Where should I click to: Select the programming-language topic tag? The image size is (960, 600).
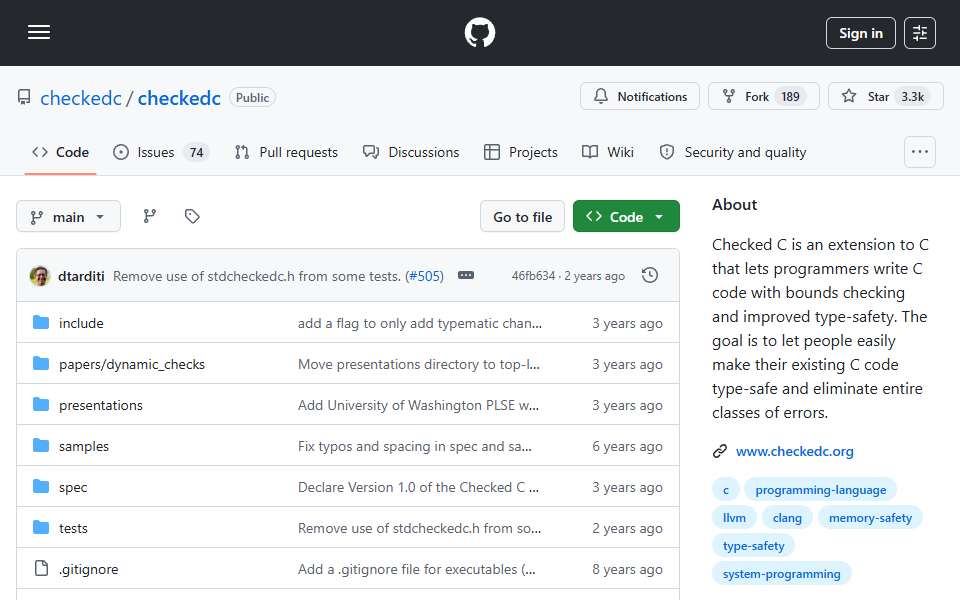coord(820,490)
